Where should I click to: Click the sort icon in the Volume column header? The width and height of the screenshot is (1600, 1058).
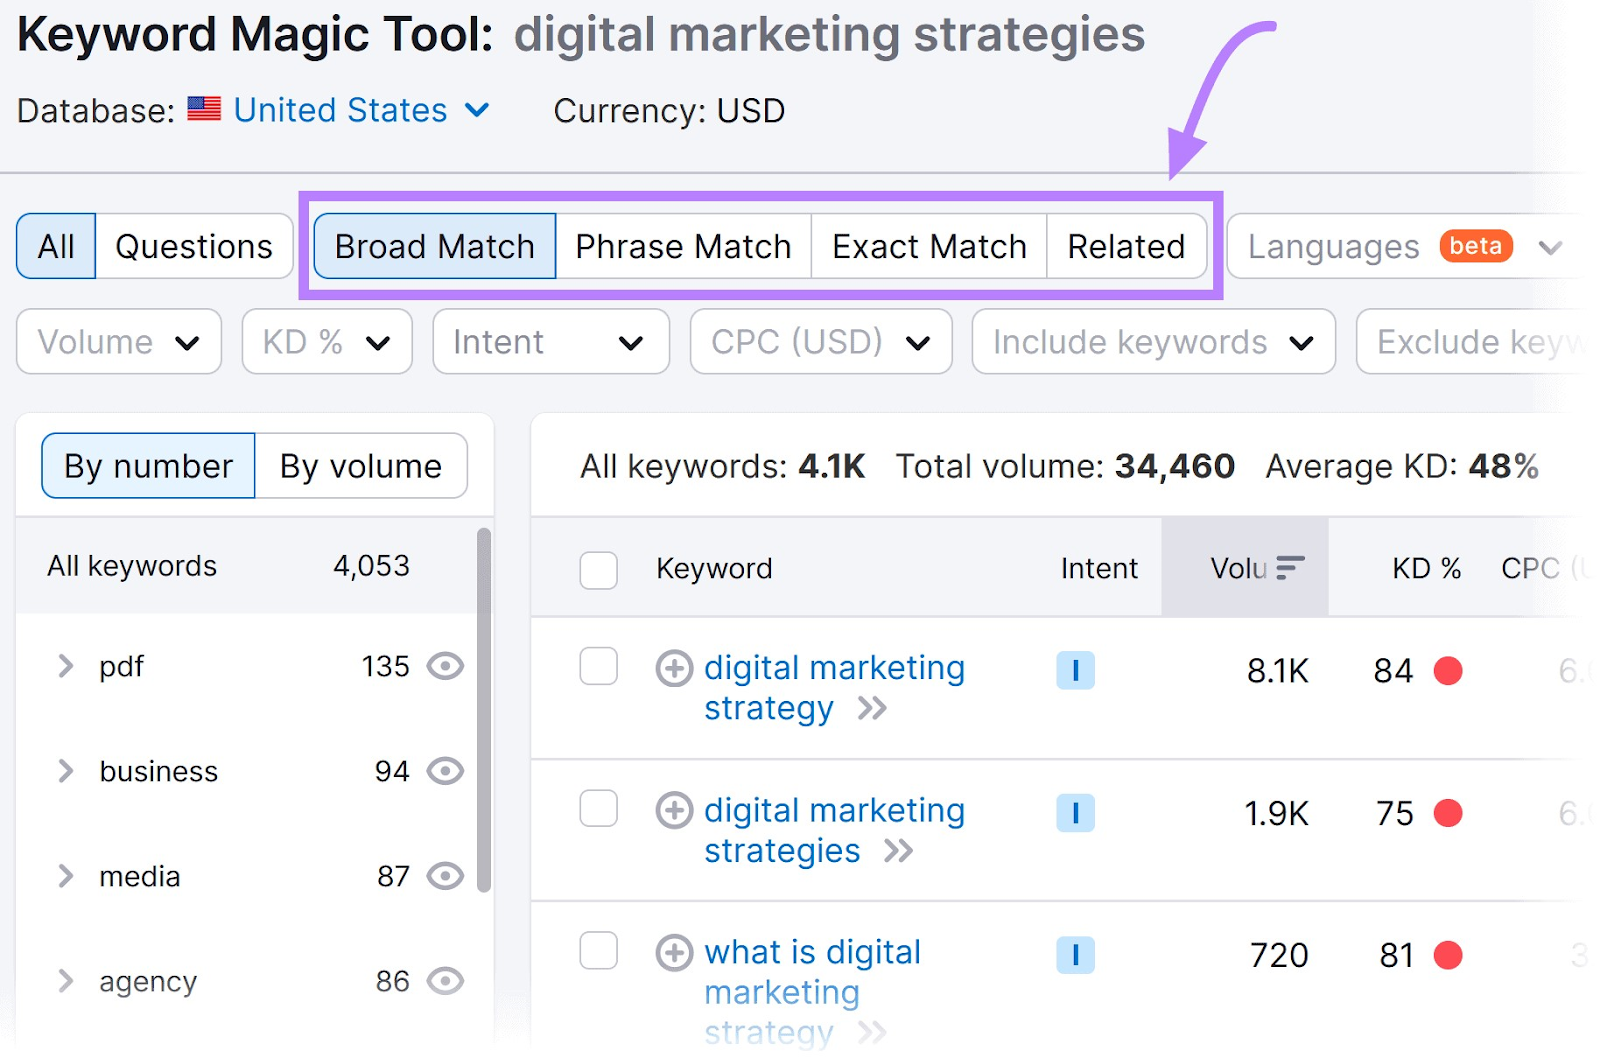[x=1290, y=567]
